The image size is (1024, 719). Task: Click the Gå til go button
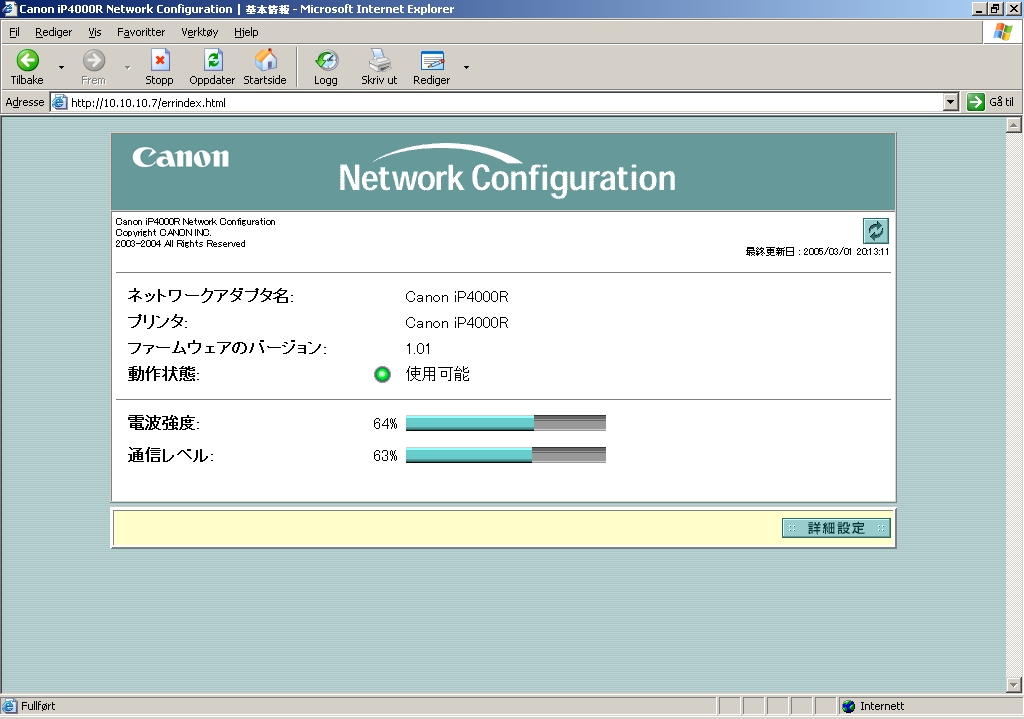point(991,102)
